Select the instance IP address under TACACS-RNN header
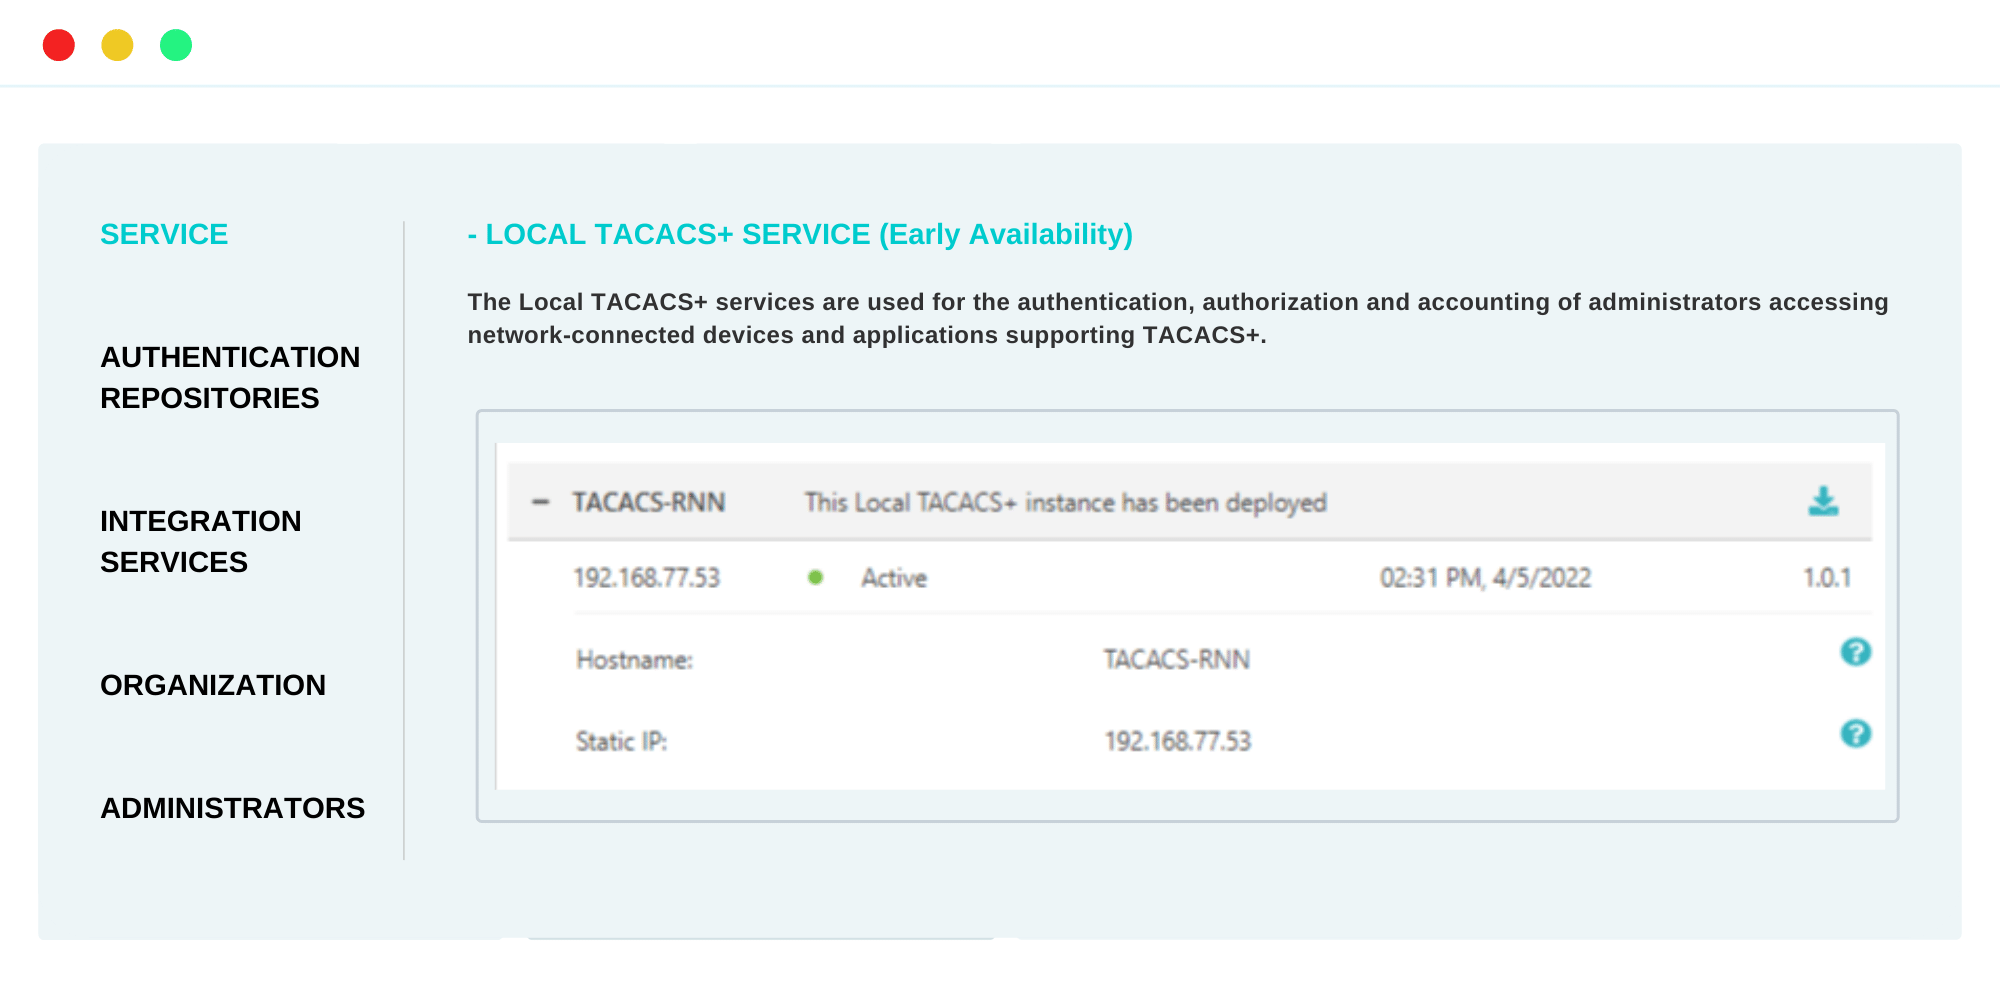The width and height of the screenshot is (2000, 999). (x=646, y=578)
